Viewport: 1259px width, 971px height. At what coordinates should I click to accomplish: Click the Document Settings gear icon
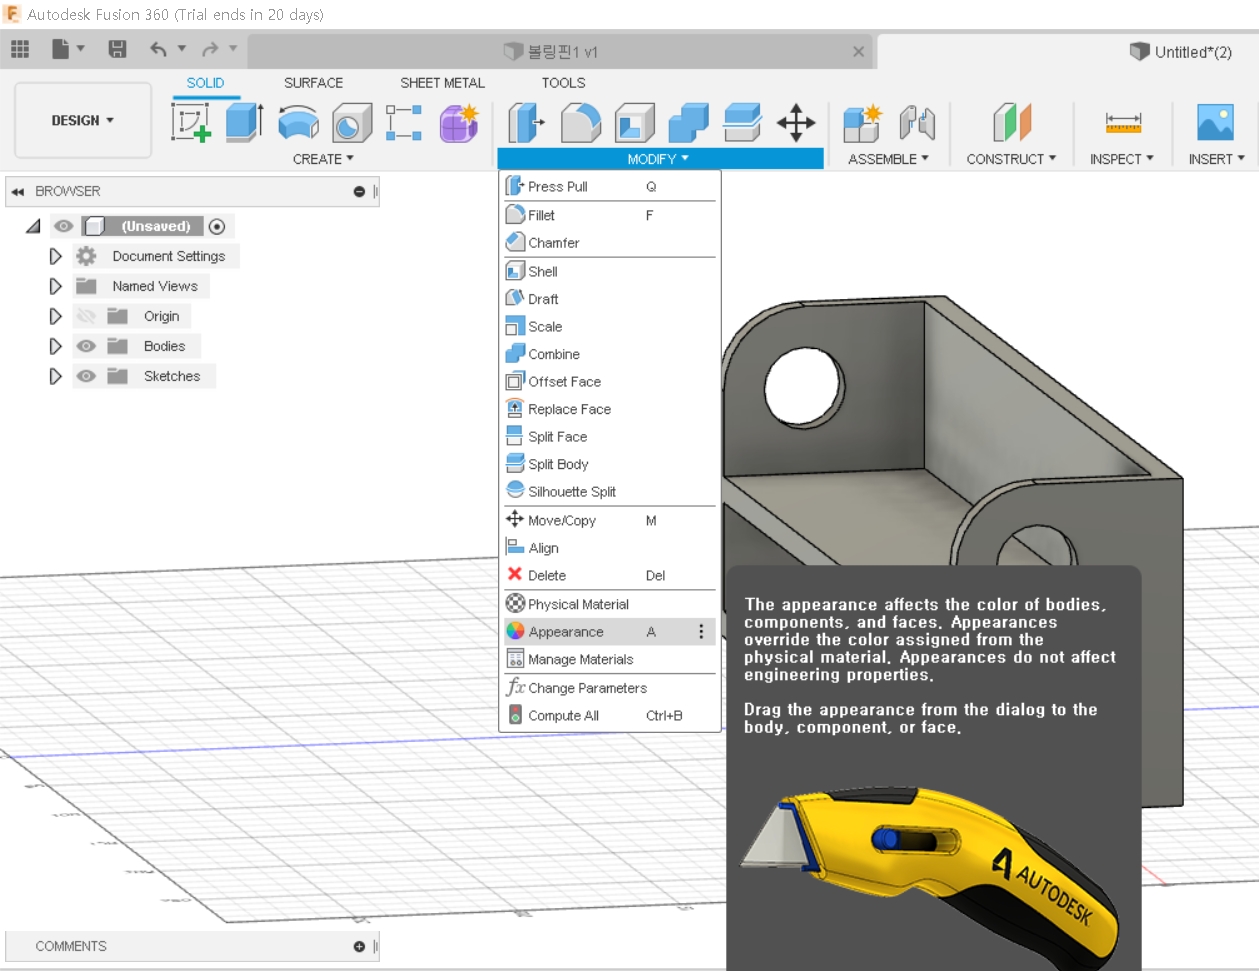87,256
